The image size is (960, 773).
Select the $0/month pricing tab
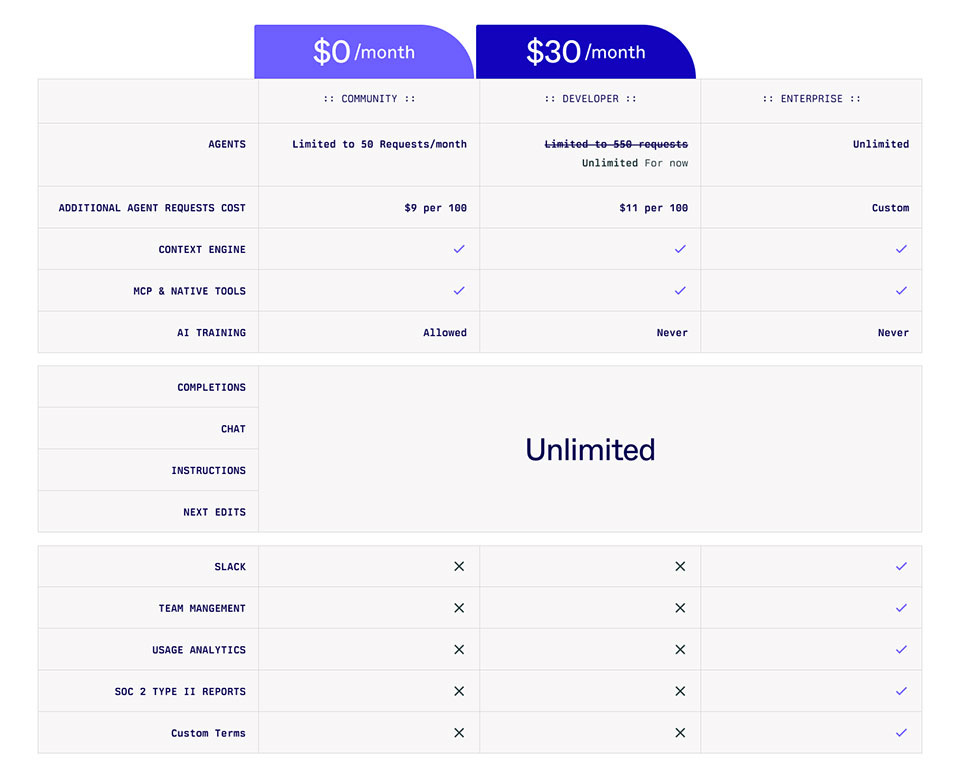tap(364, 48)
